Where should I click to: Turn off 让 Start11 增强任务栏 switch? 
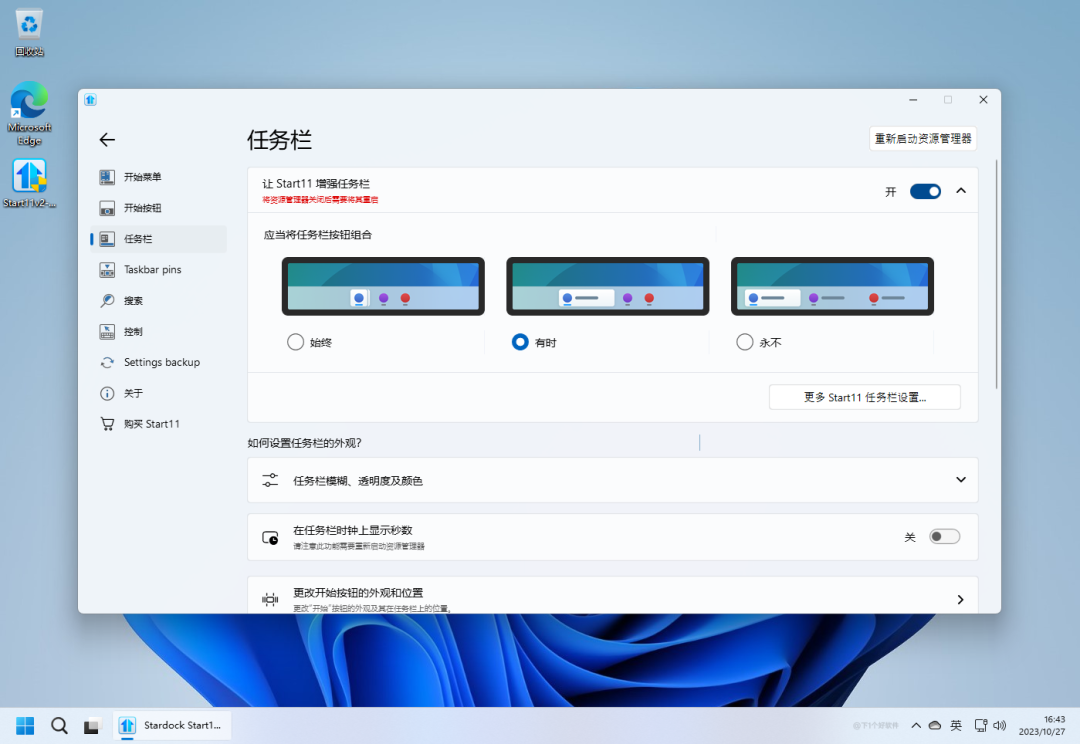(x=925, y=192)
